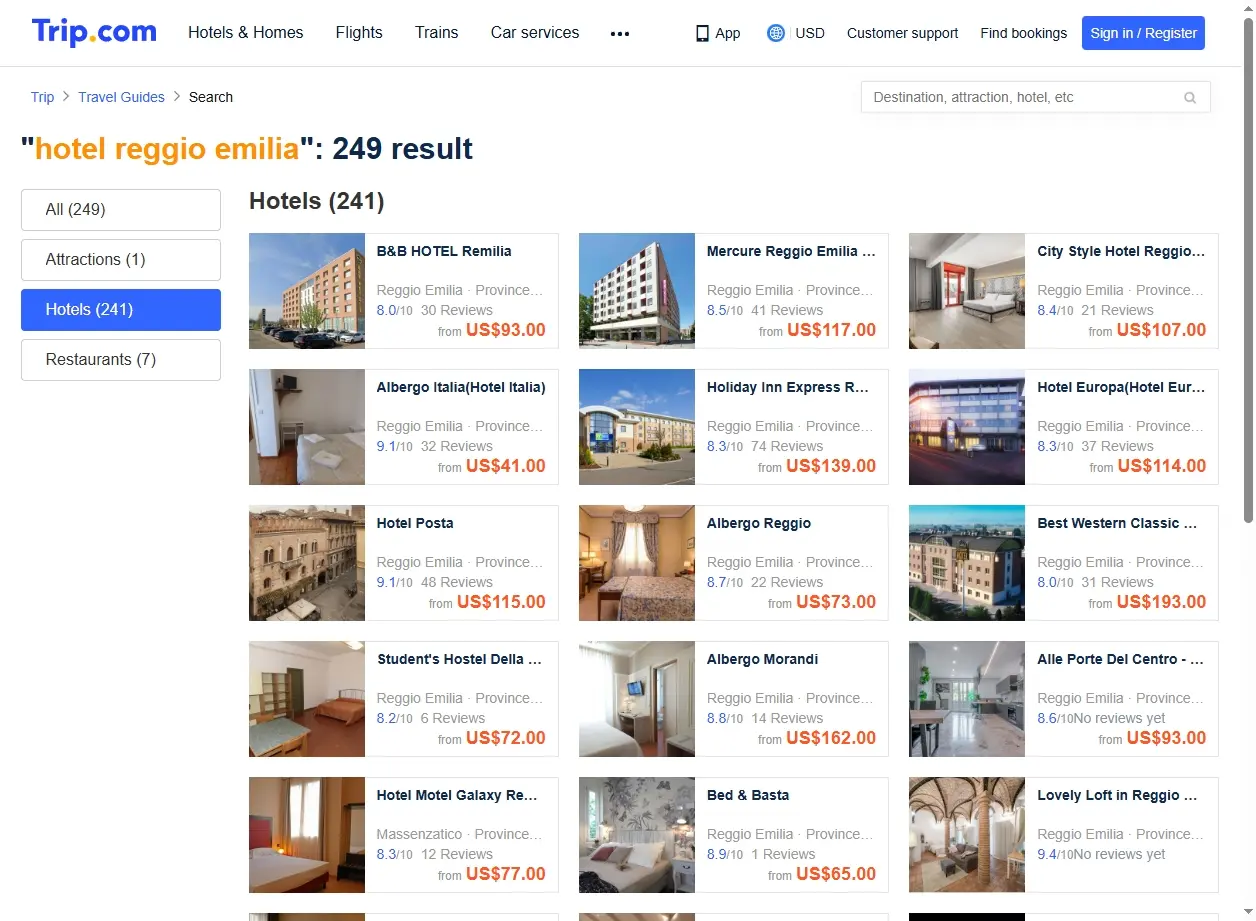Open Hotel Motel Galaxy photo
The image size is (1256, 921).
(307, 835)
